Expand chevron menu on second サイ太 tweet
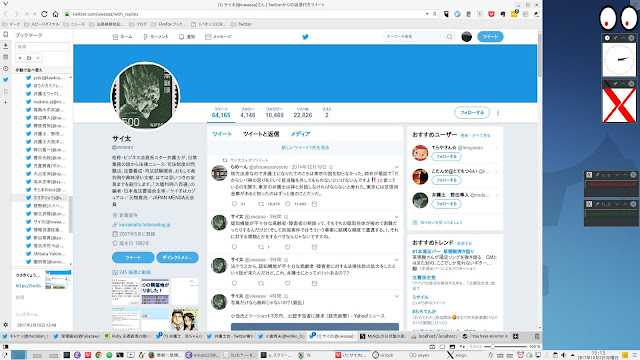The width and height of the screenshot is (640, 360). 396,260
